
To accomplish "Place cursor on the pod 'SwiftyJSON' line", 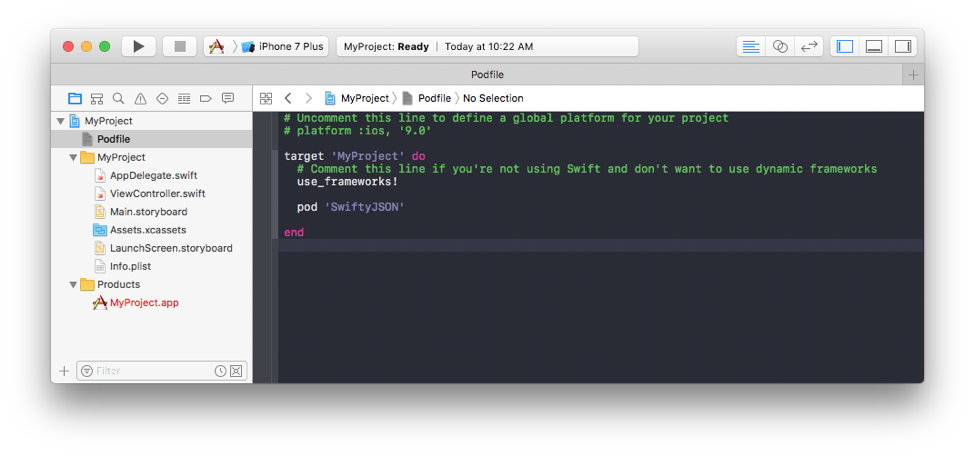I will (351, 207).
